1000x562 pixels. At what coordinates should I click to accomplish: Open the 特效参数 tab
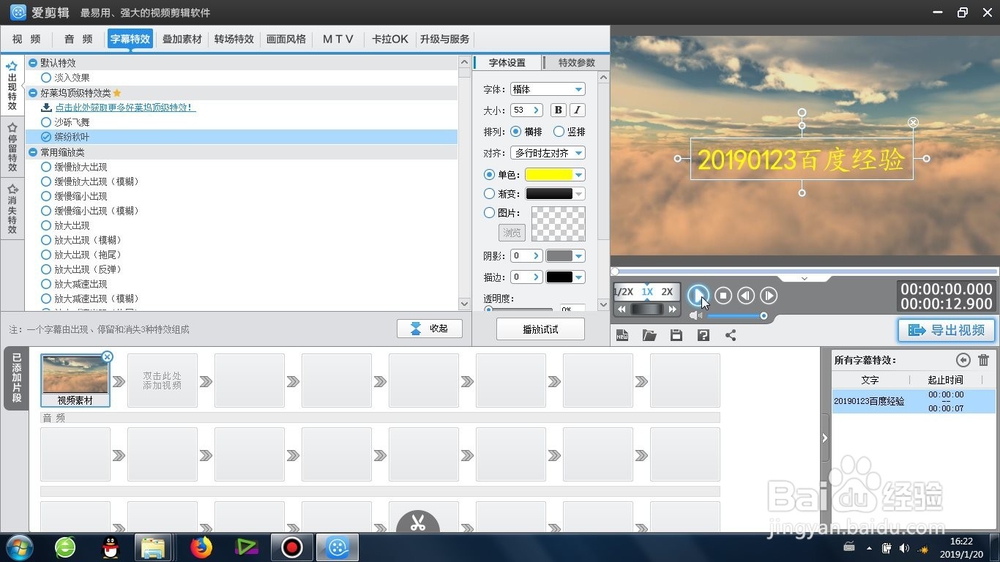(577, 63)
